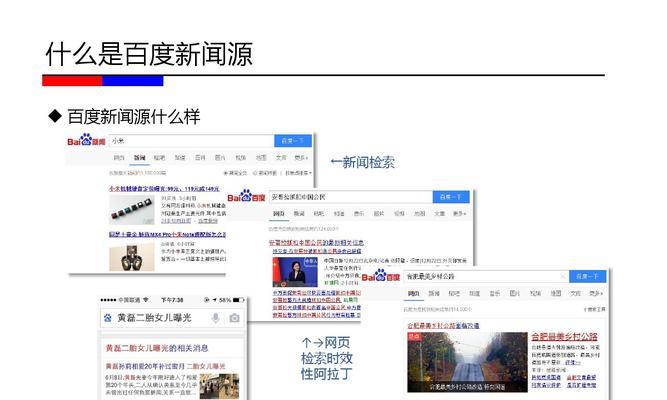The width and height of the screenshot is (667, 400).
Task: Switch to 图片 tab in 合肥最美乡村公路 window
Action: point(515,293)
